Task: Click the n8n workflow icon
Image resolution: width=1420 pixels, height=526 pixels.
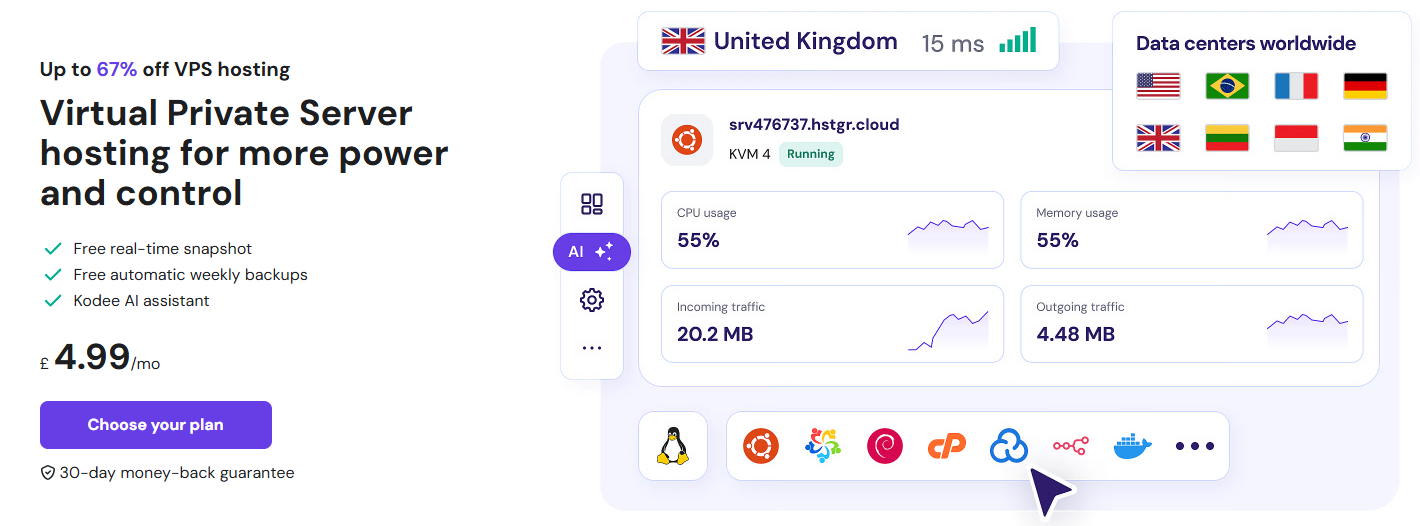Action: 1070,446
